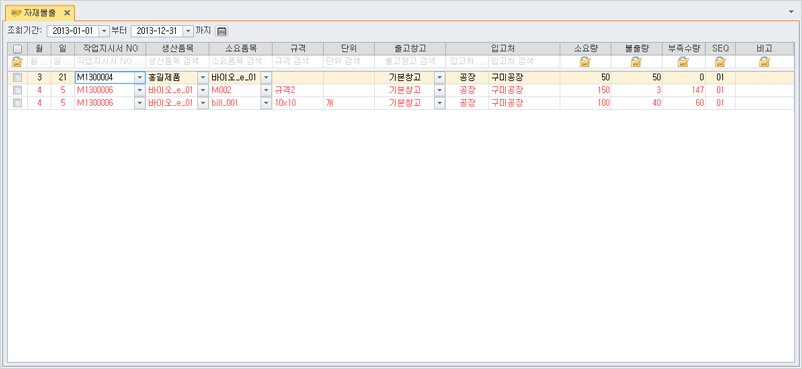Sort by the 규격 column header
Screen dimensions: 802x369
(x=298, y=49)
